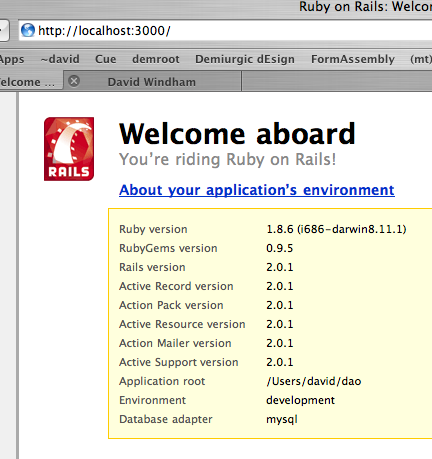This screenshot has width=432, height=459.
Task: Click the Rails logo image
Action: [69, 149]
